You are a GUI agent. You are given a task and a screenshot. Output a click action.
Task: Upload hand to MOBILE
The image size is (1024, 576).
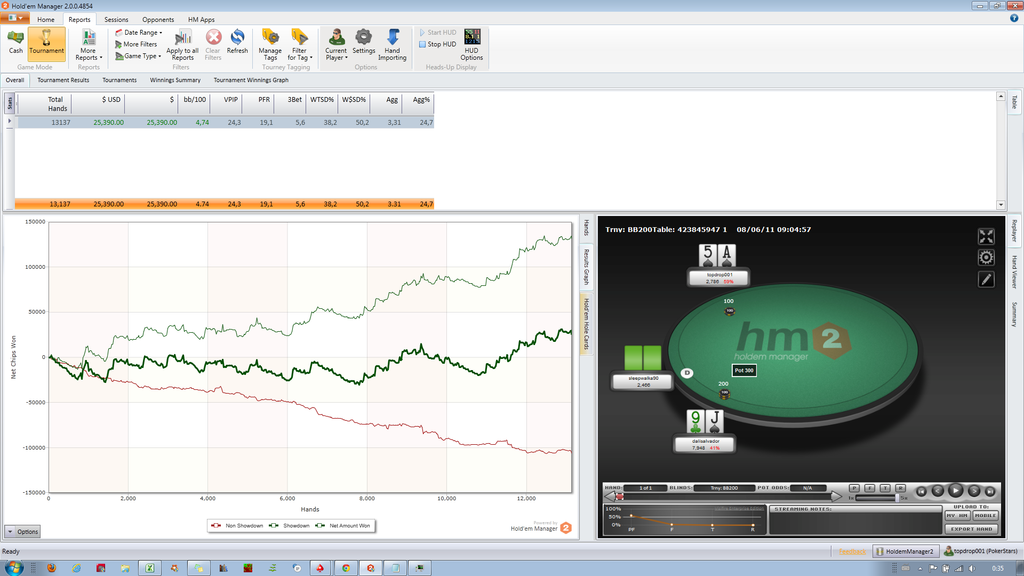click(985, 516)
